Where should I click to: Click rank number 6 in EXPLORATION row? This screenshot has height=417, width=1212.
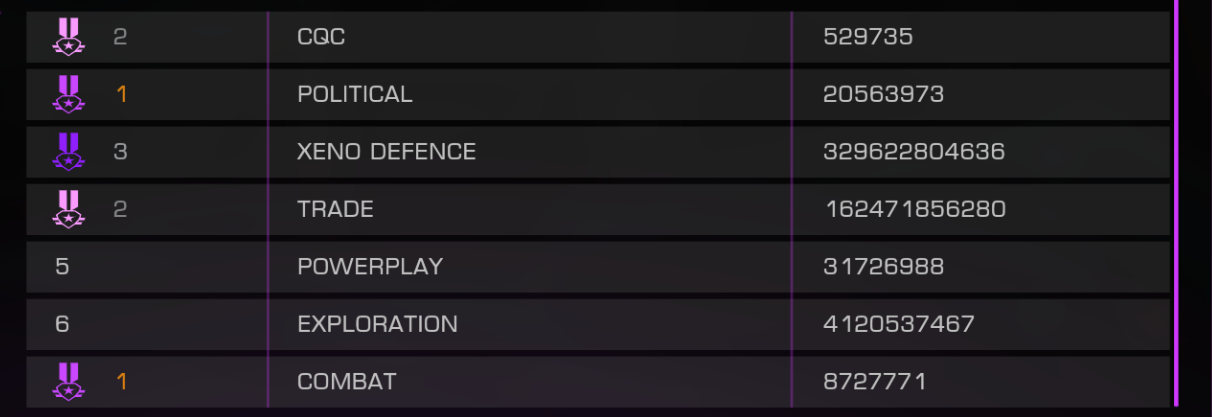(62, 324)
